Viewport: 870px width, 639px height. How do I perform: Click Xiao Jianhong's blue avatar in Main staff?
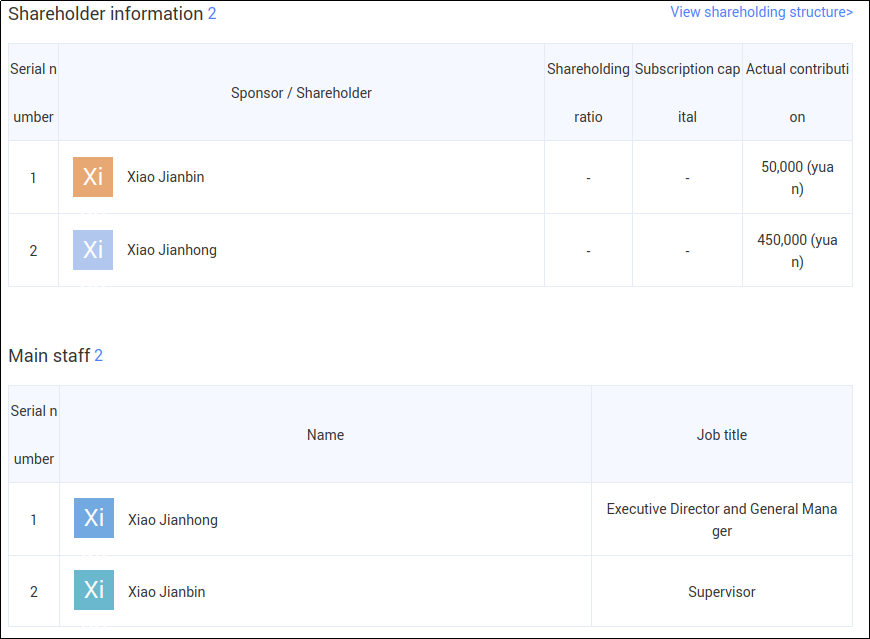coord(94,518)
